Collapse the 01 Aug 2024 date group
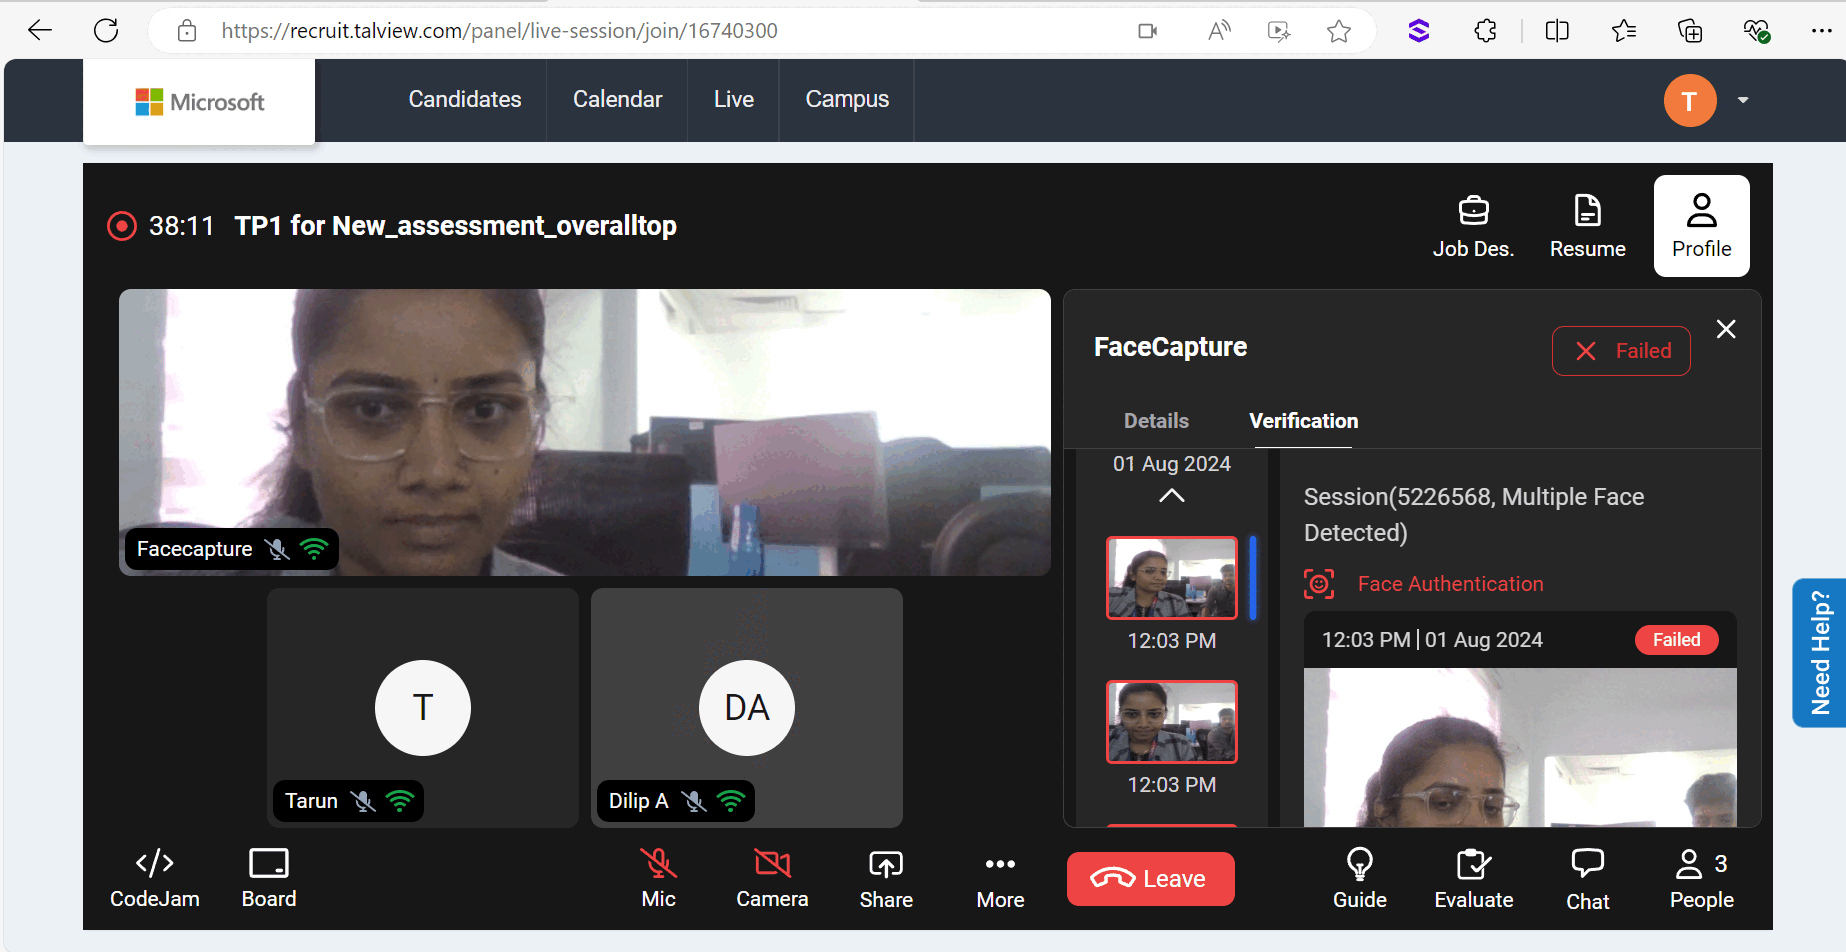 [1172, 496]
